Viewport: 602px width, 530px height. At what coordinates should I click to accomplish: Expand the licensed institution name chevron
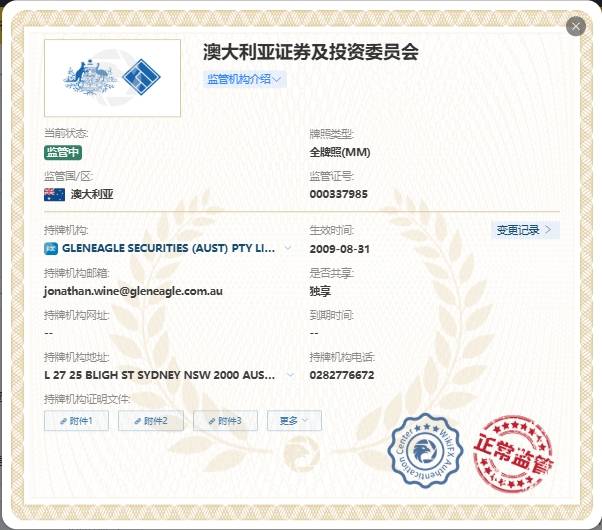pyautogui.click(x=288, y=248)
